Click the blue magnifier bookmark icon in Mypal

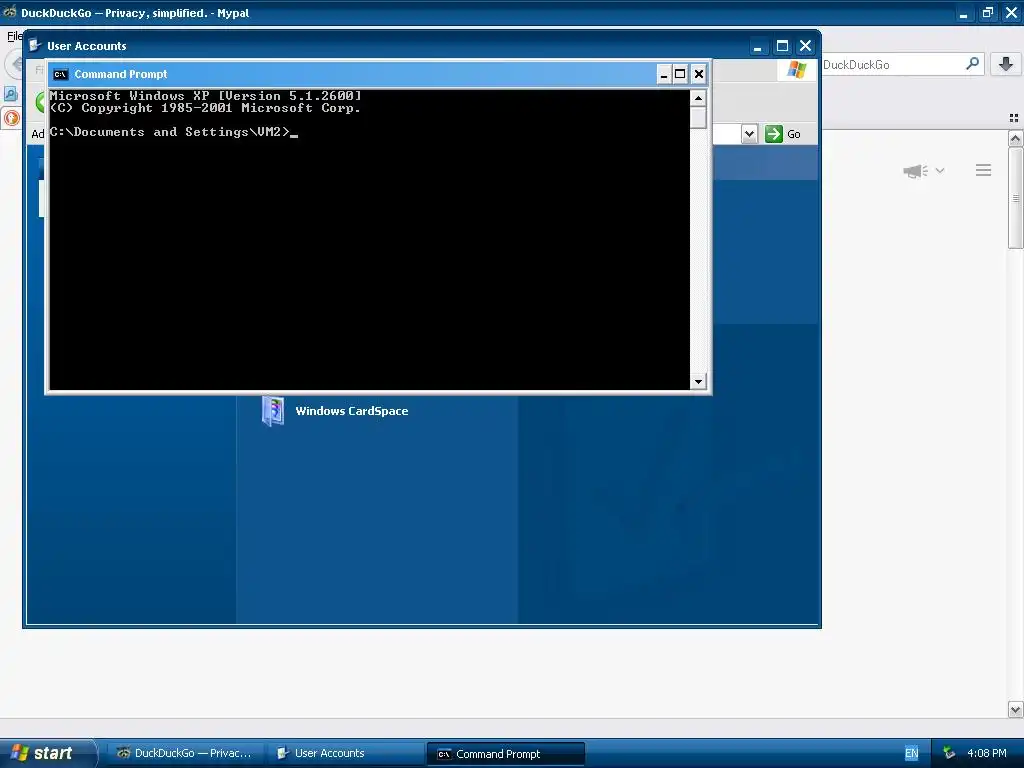(11, 94)
